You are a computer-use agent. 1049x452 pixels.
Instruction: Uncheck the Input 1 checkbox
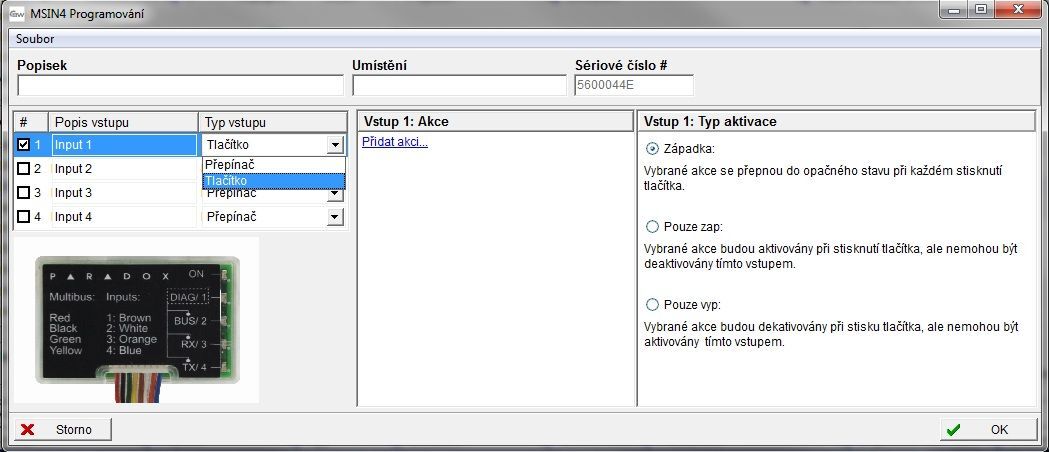pyautogui.click(x=24, y=144)
